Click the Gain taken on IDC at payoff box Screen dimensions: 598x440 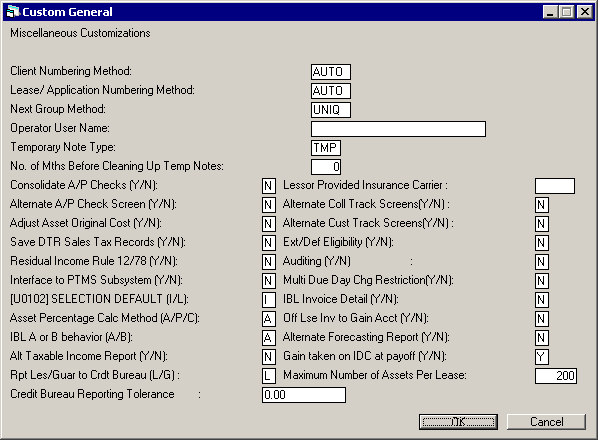click(542, 357)
